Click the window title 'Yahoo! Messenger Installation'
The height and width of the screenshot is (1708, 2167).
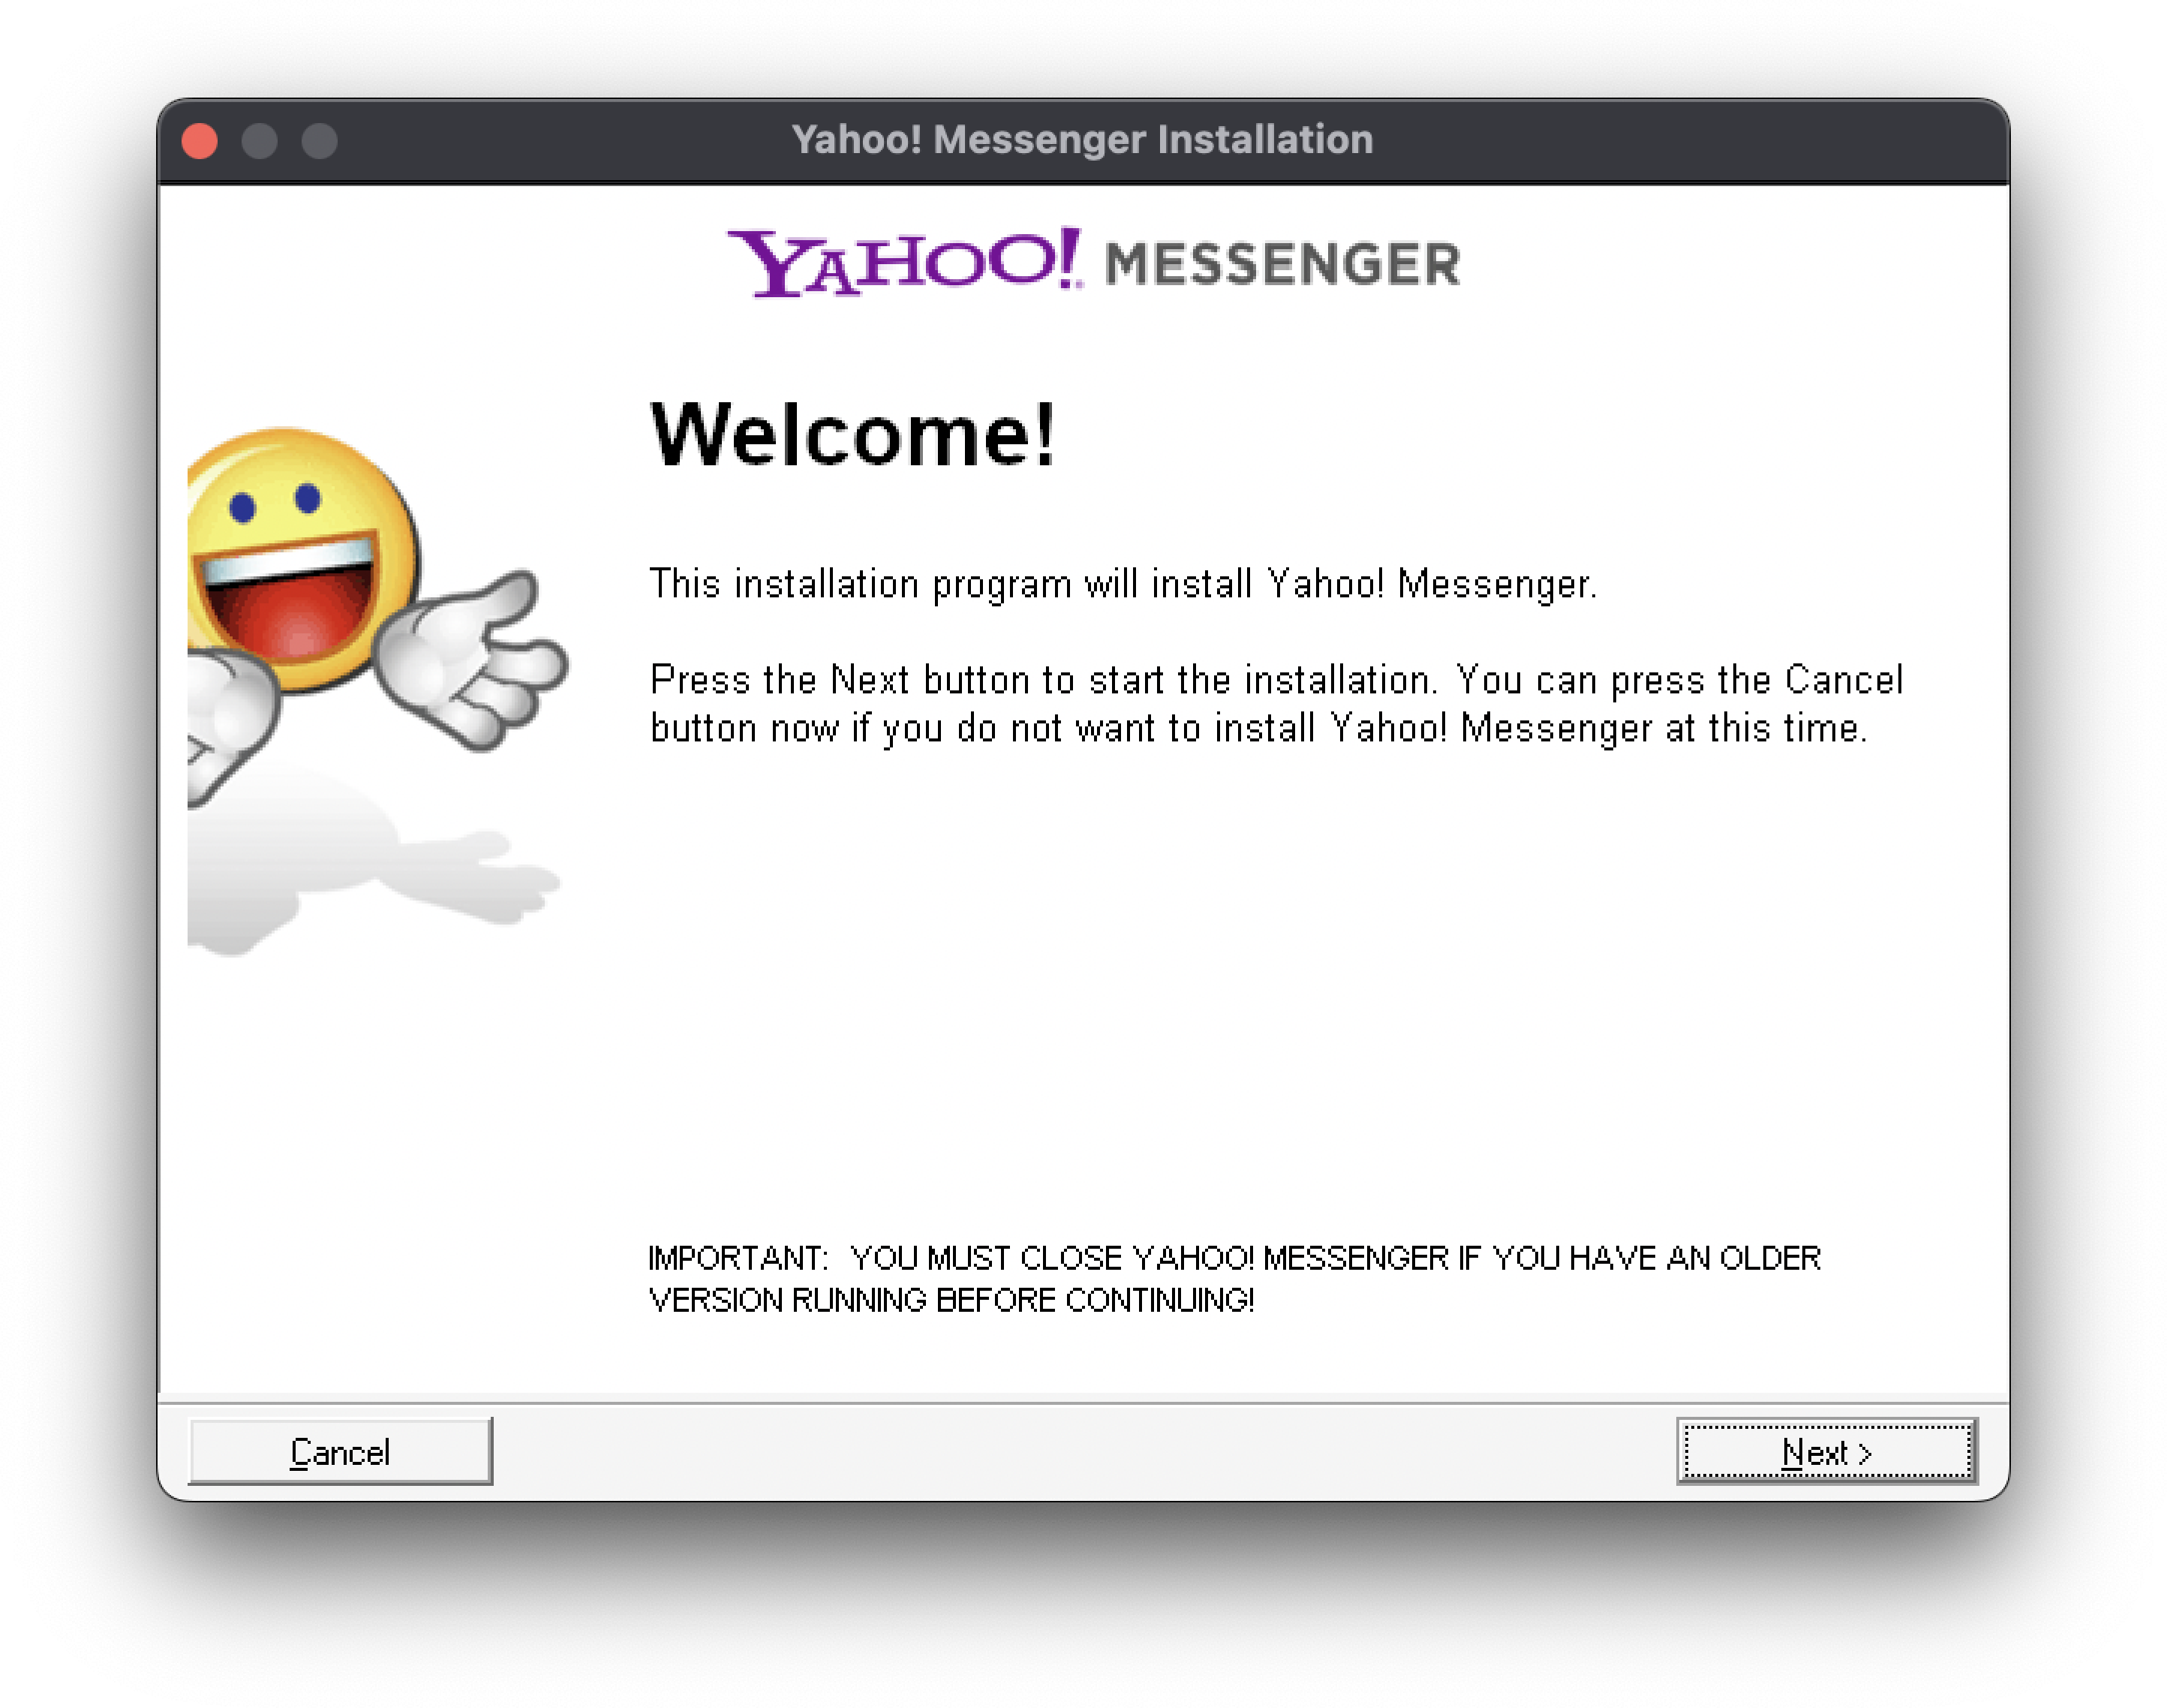(x=1082, y=140)
